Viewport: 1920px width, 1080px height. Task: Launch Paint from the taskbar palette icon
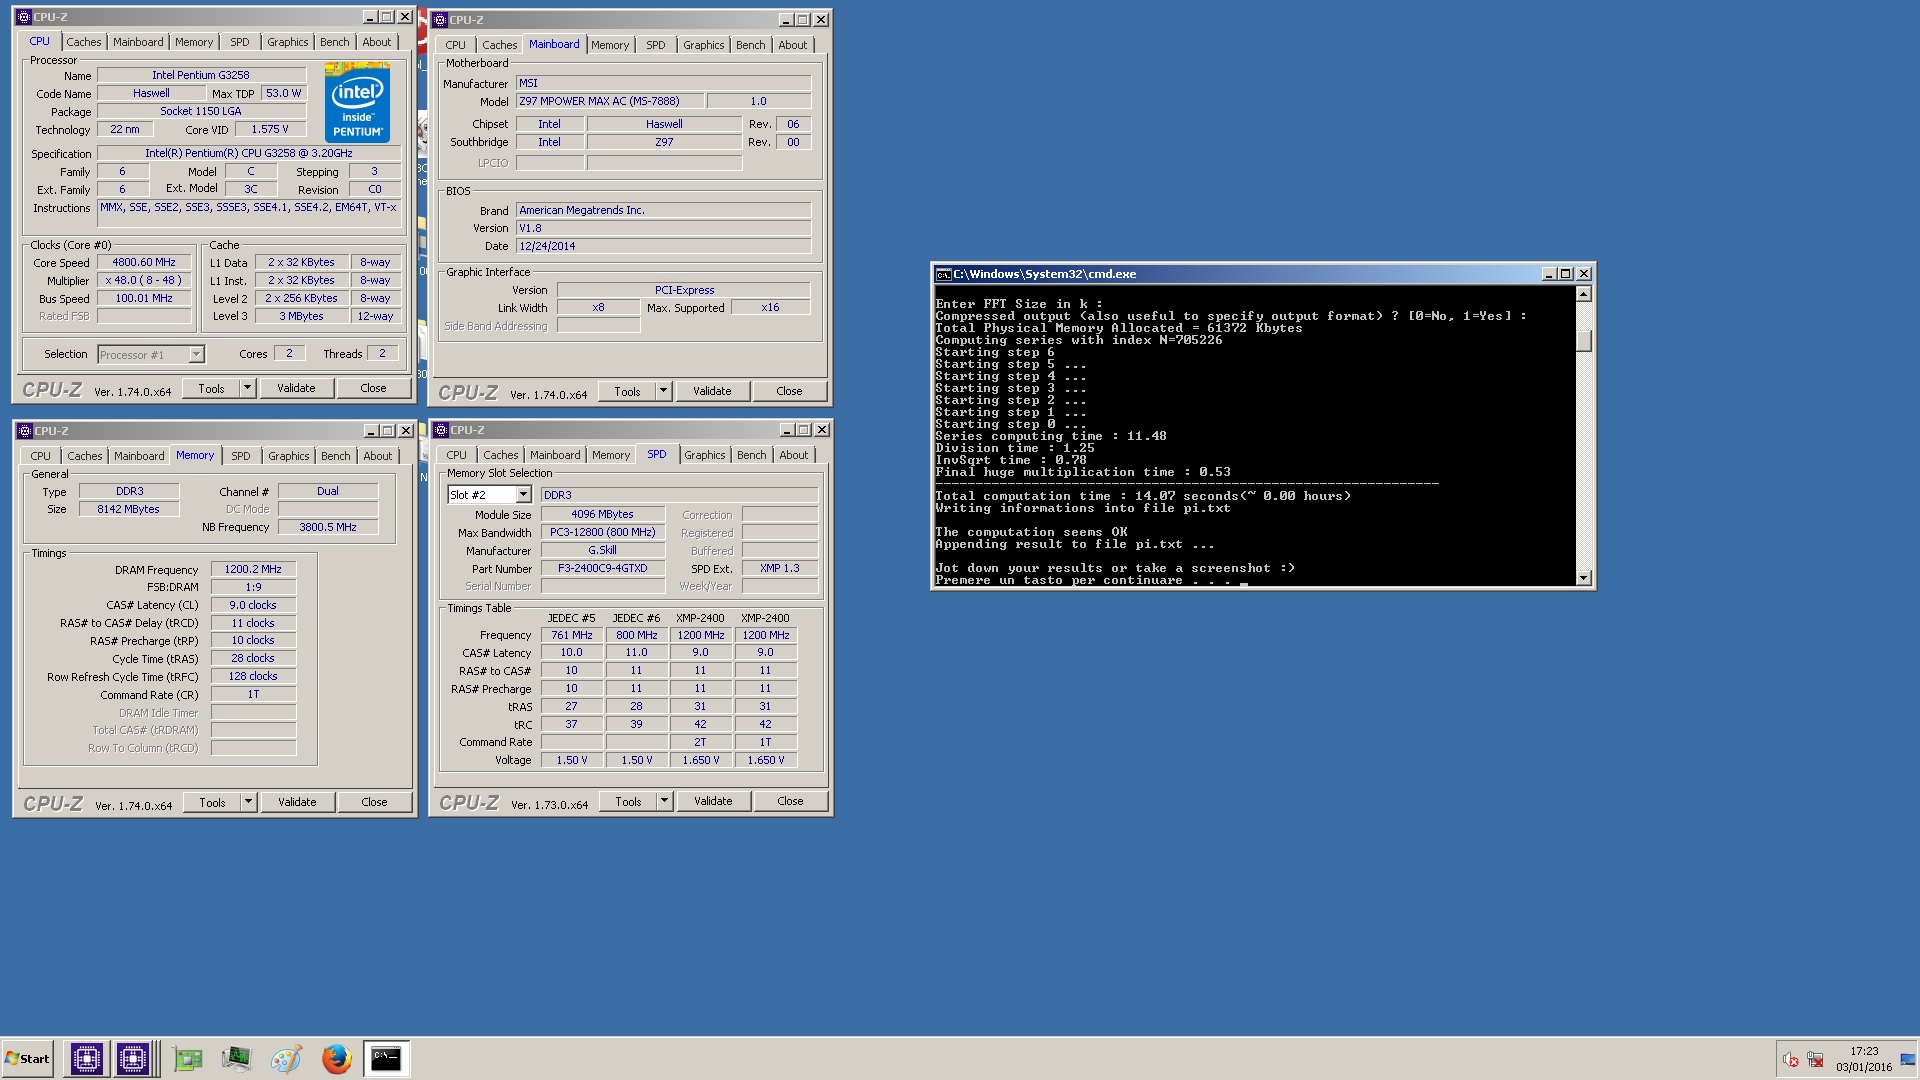click(x=286, y=1058)
